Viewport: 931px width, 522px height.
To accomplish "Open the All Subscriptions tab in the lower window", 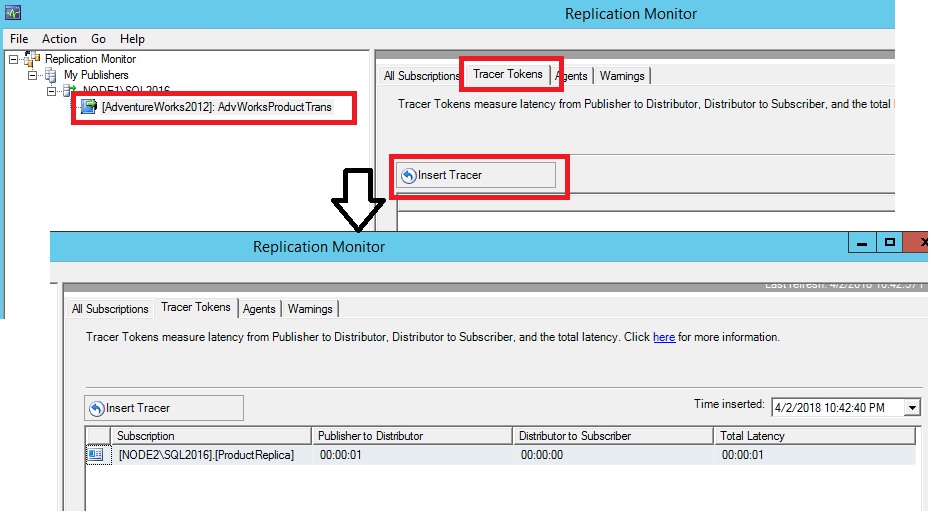I will click(x=110, y=309).
